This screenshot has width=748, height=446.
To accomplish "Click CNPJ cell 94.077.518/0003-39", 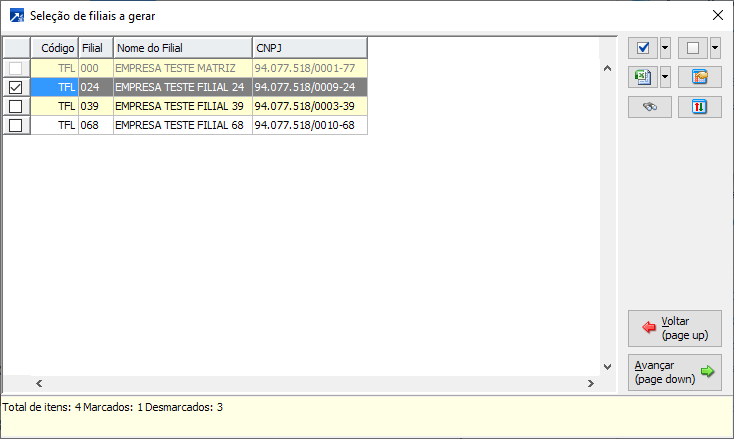I will pyautogui.click(x=310, y=106).
